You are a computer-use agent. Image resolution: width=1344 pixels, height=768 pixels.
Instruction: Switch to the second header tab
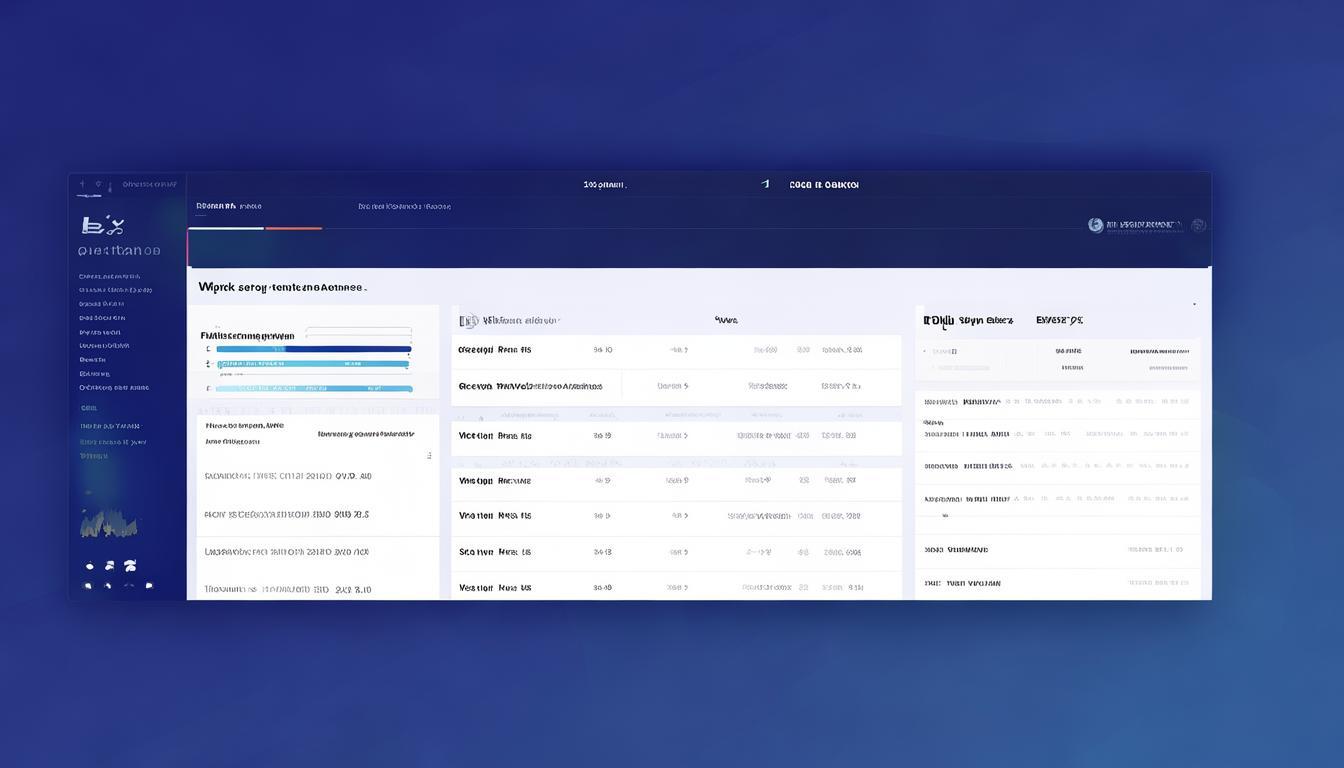[x=404, y=207]
